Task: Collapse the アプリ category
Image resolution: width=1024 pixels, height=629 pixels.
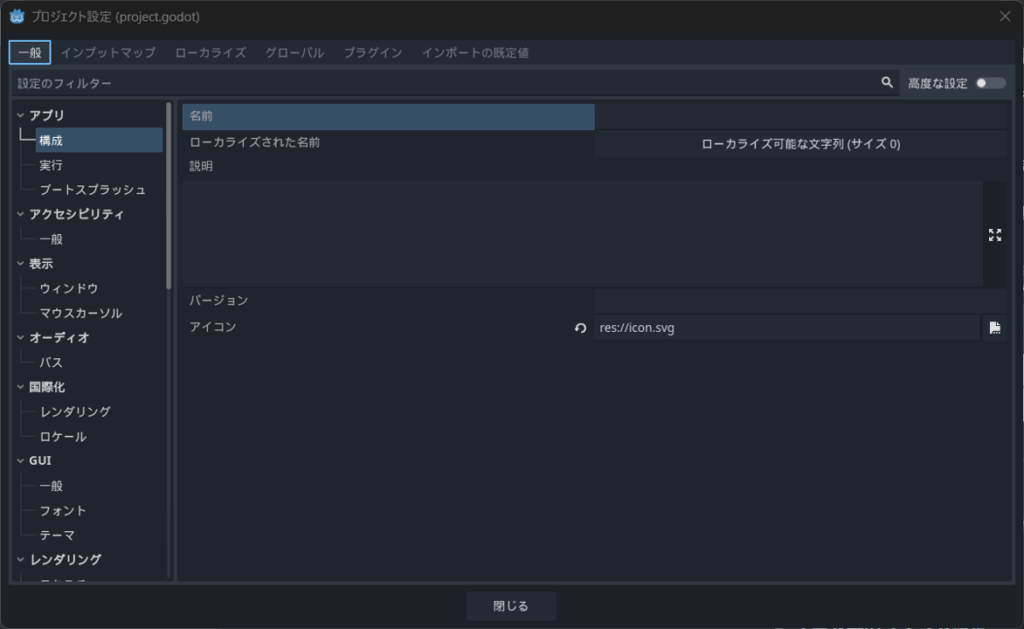Action: click(x=21, y=116)
